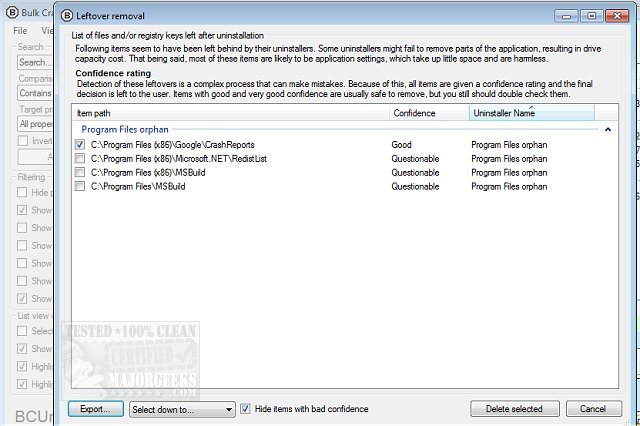Image resolution: width=640 pixels, height=426 pixels.
Task: Uncheck the Google\CrashReports leftover item
Action: pyautogui.click(x=80, y=145)
